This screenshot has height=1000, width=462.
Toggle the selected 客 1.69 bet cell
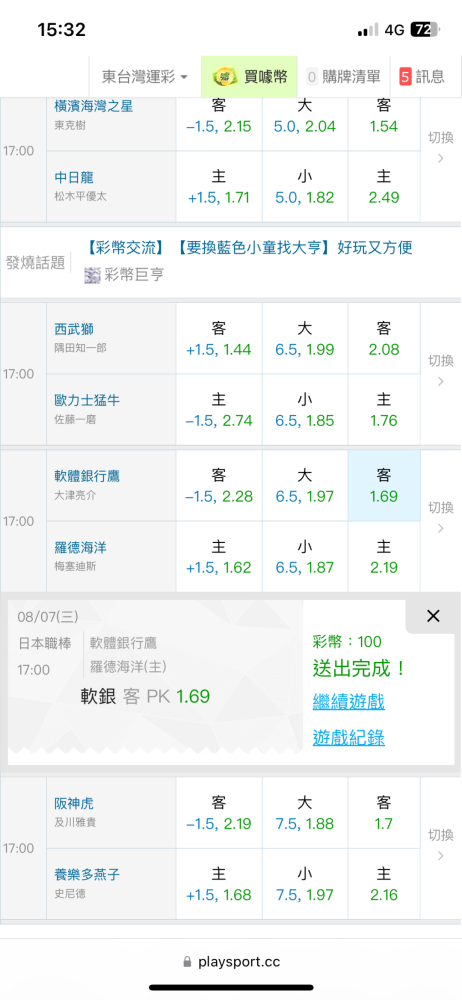tap(384, 485)
